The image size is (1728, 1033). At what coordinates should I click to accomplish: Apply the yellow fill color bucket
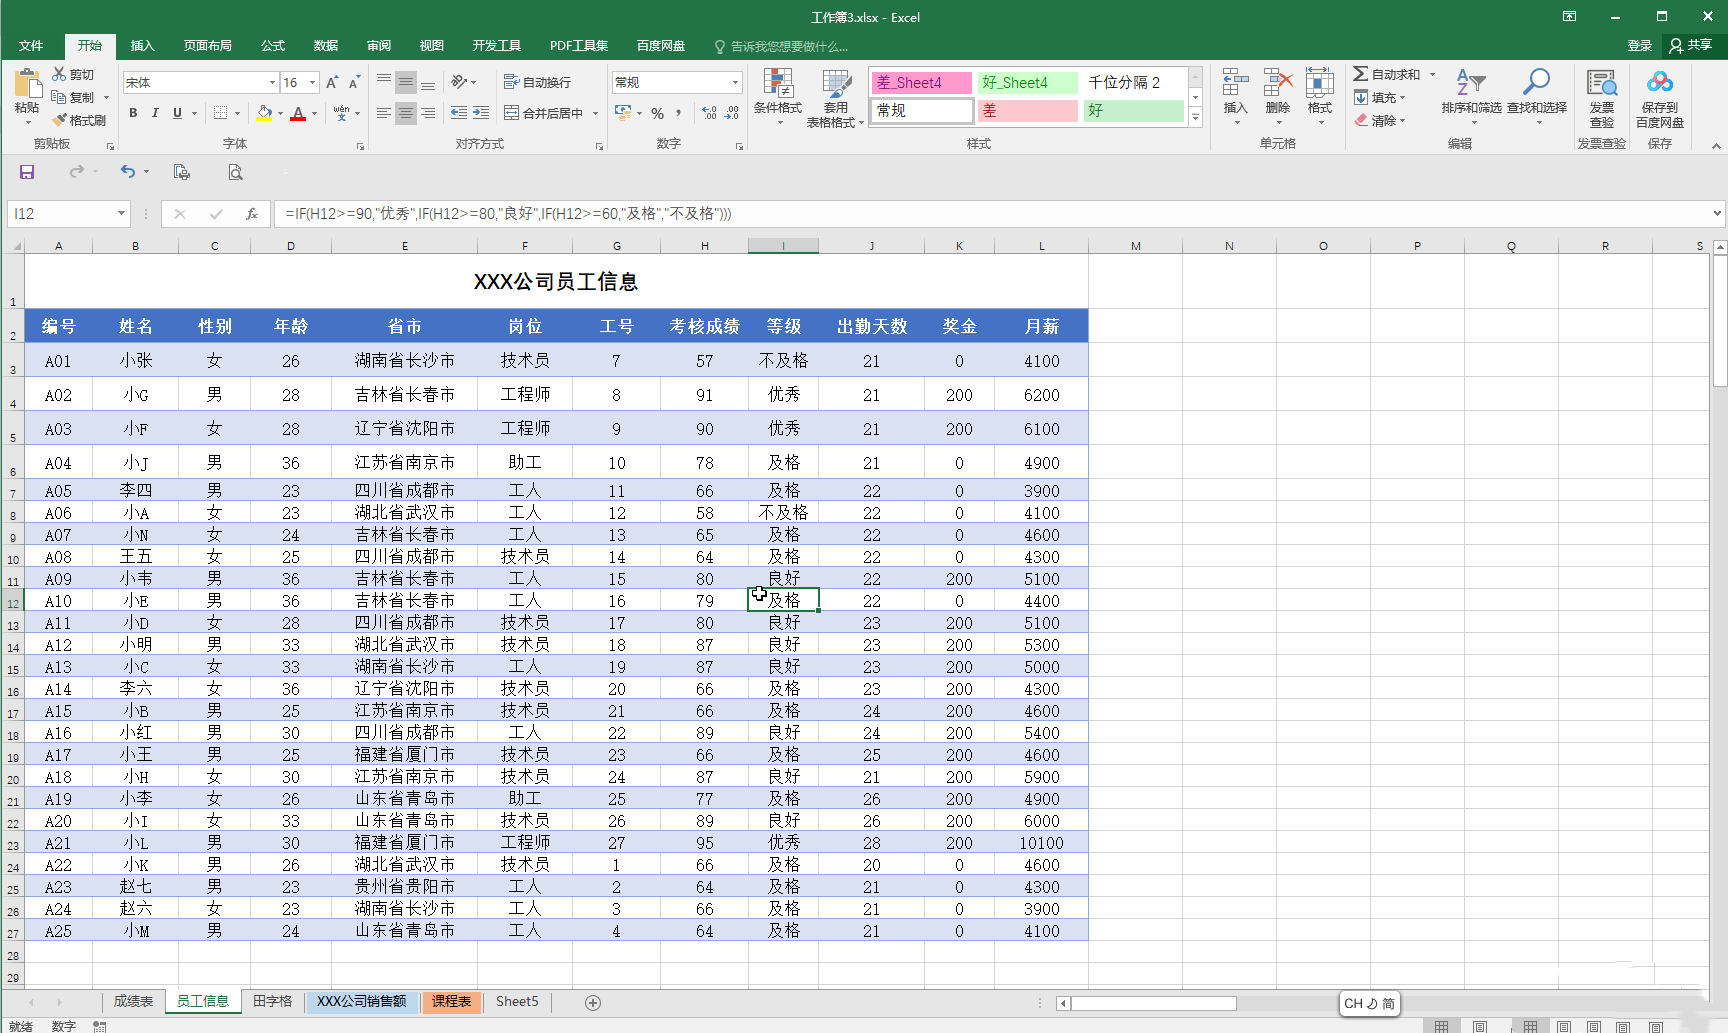(264, 113)
